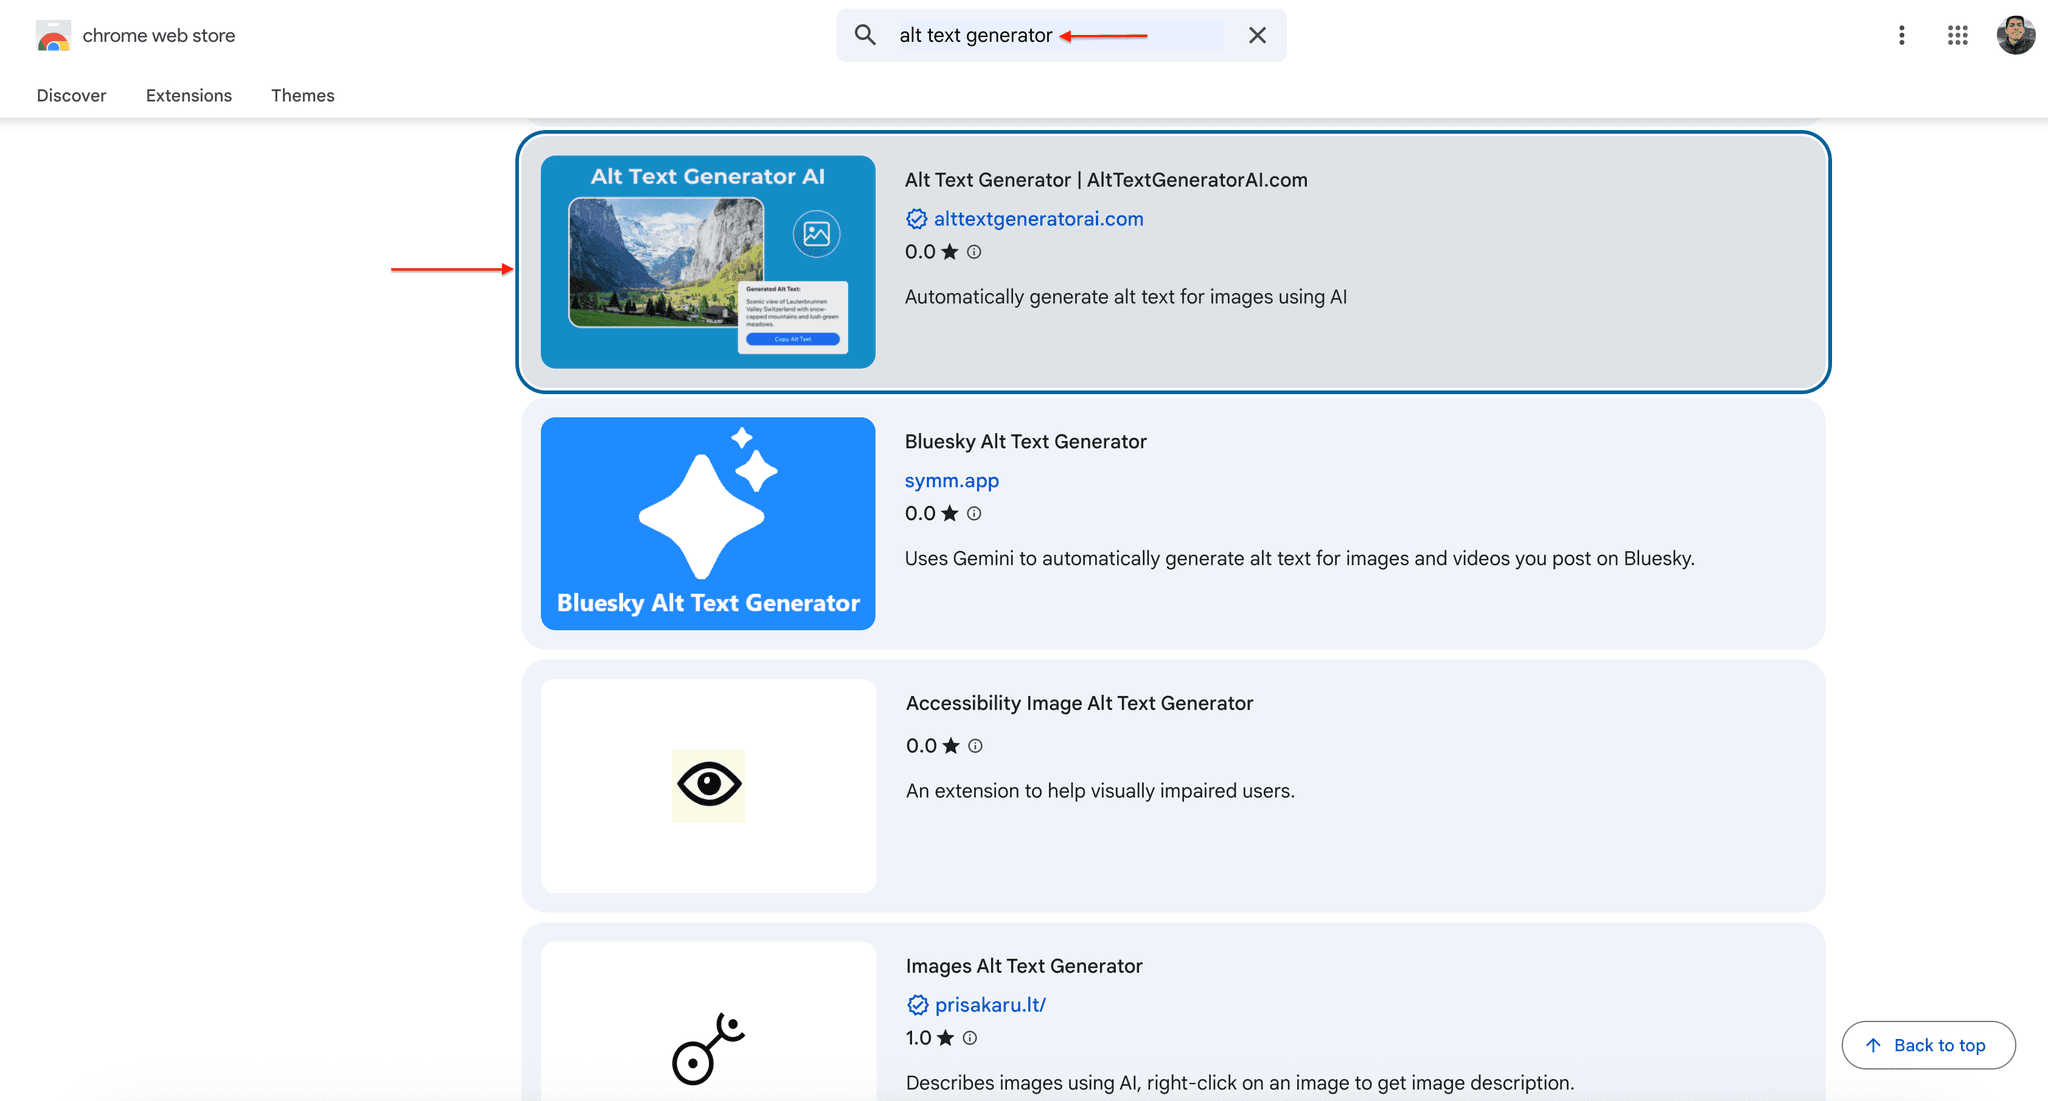This screenshot has height=1101, width=2048.
Task: Click the Chrome Web Store logo
Action: (x=52, y=35)
